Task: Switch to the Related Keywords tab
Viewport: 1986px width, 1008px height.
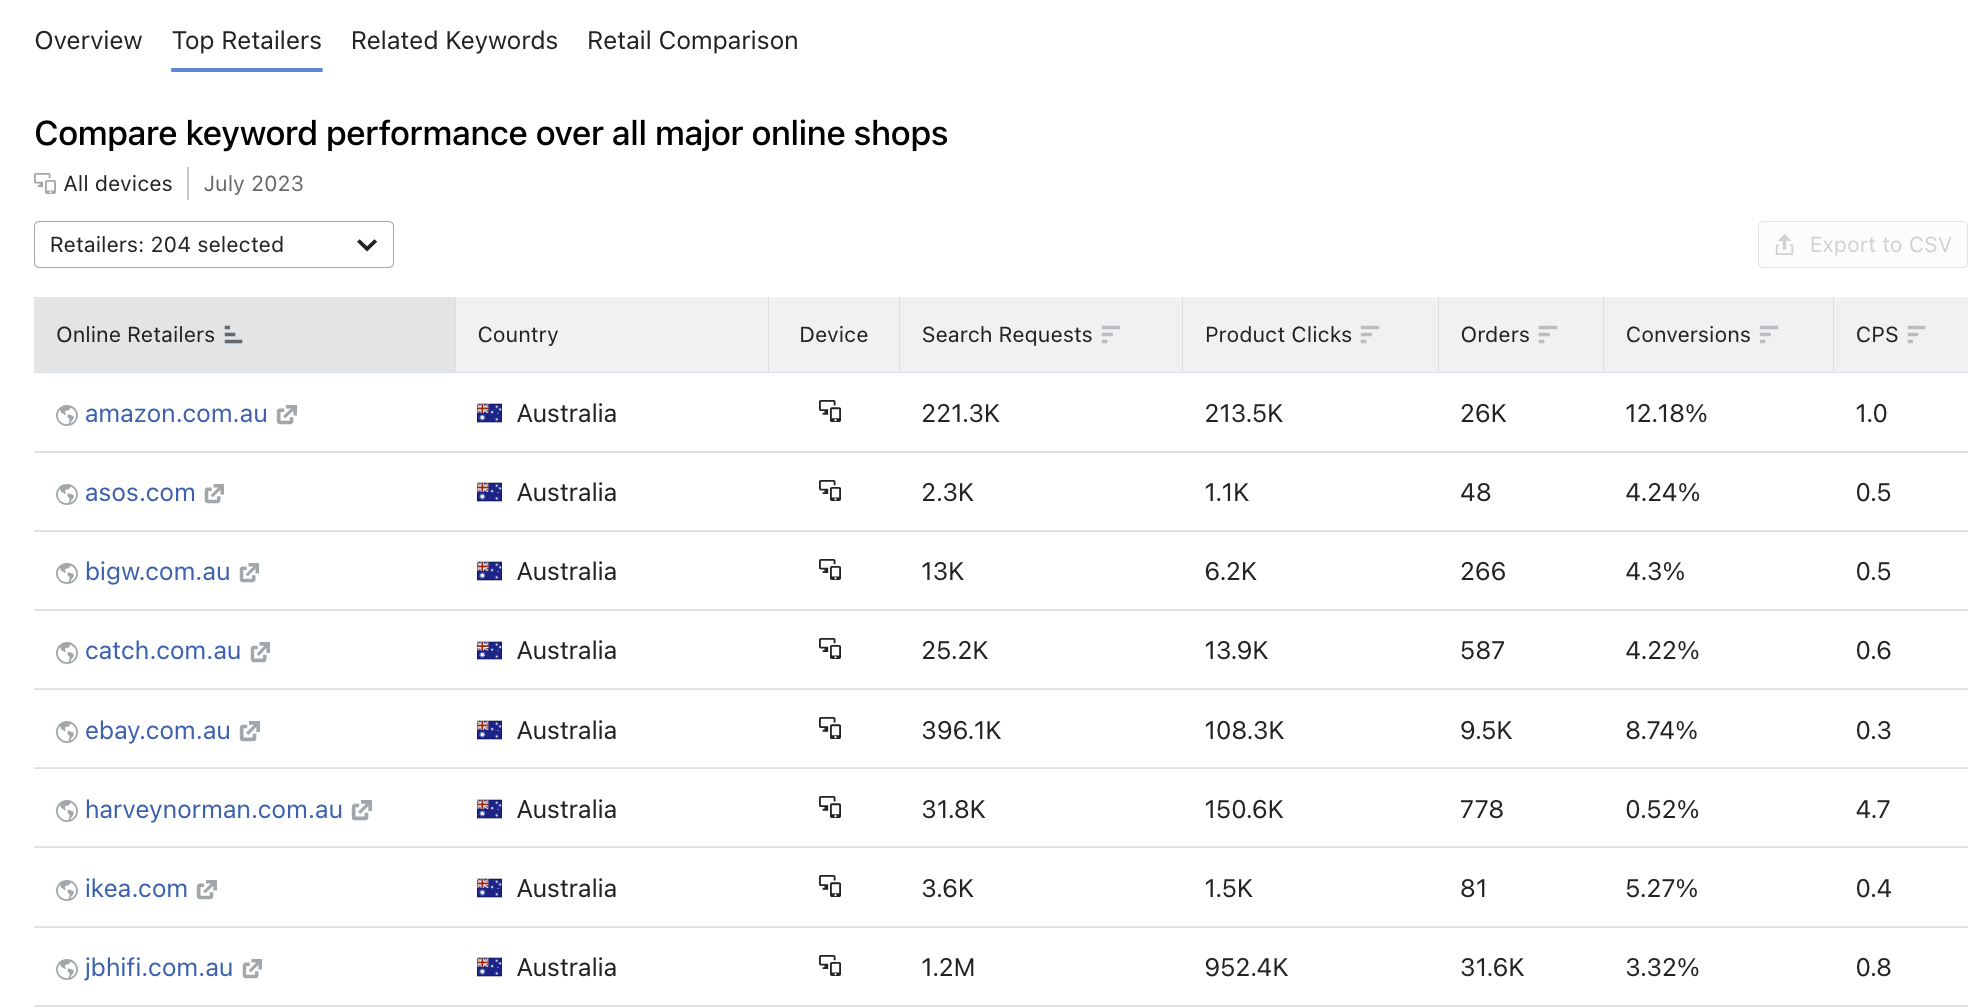Action: pos(453,40)
